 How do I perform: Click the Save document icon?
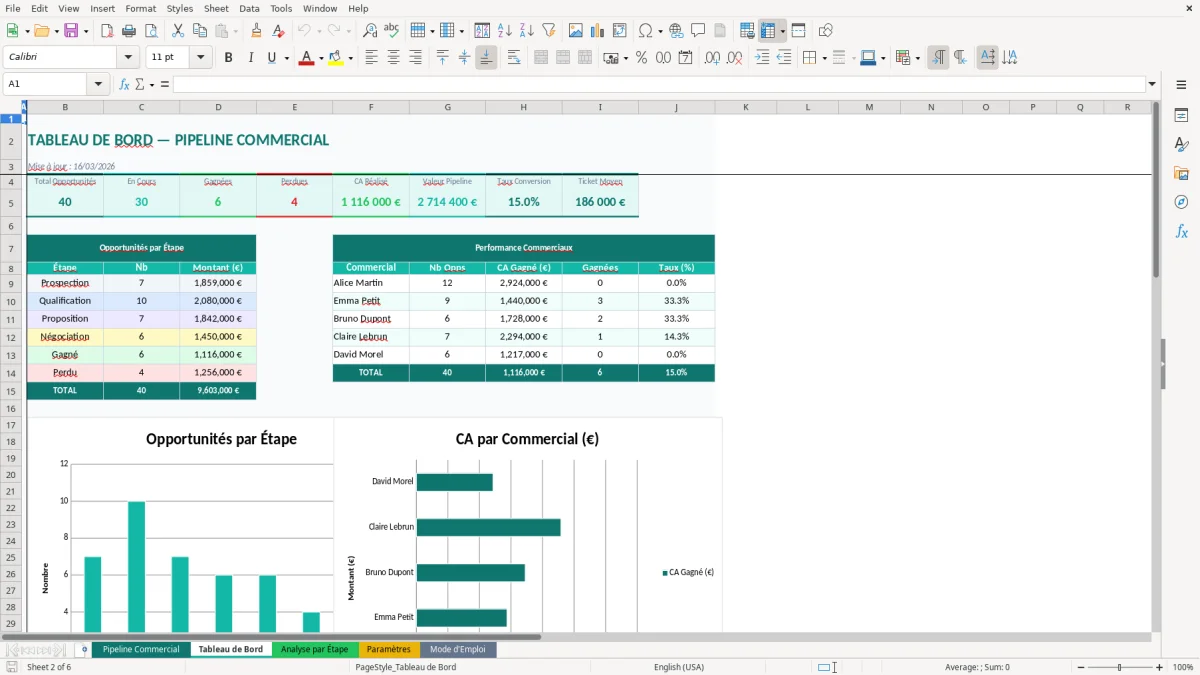pyautogui.click(x=71, y=31)
